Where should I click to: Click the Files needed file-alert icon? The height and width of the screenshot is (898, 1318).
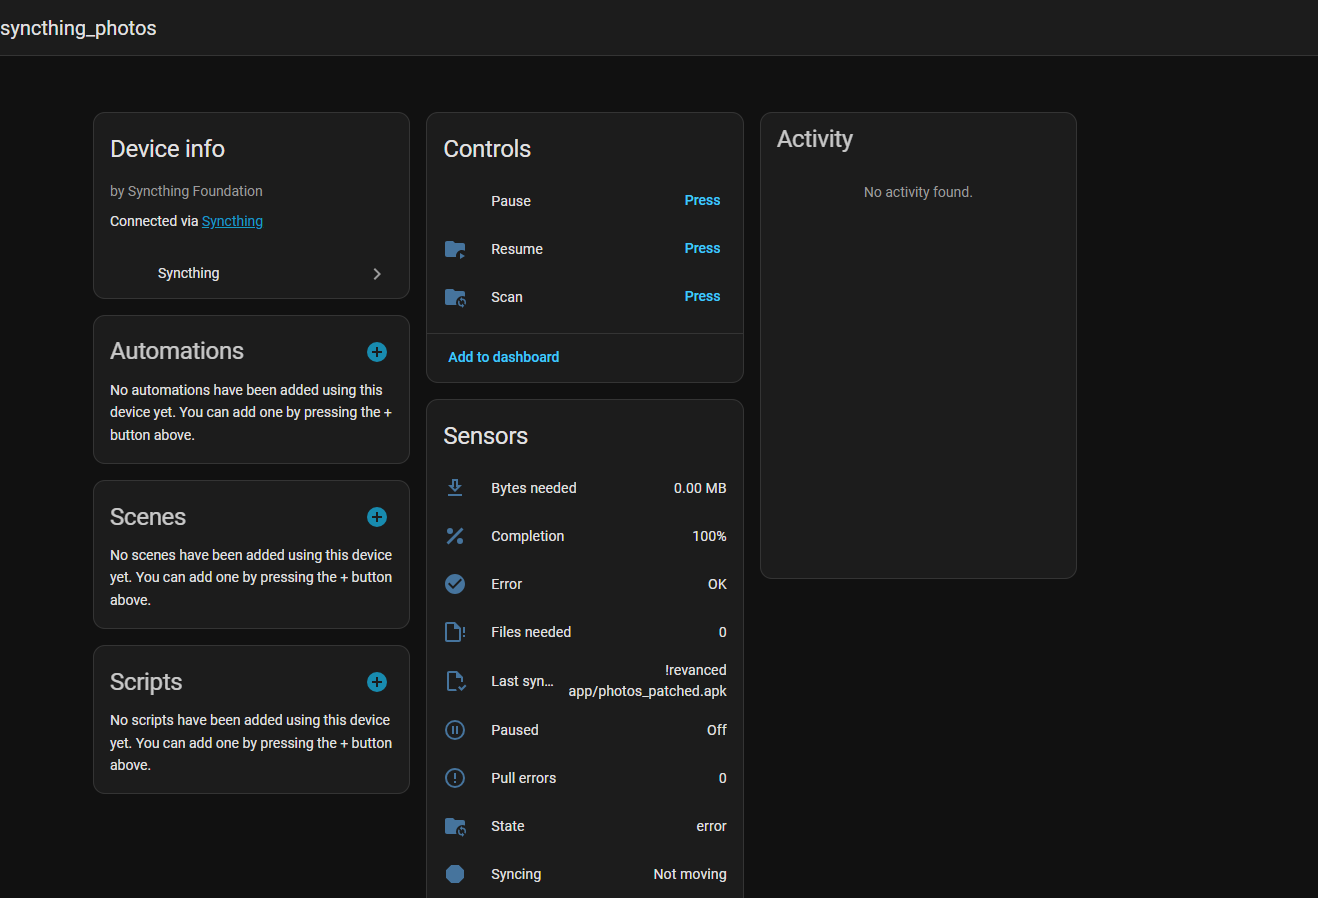455,632
